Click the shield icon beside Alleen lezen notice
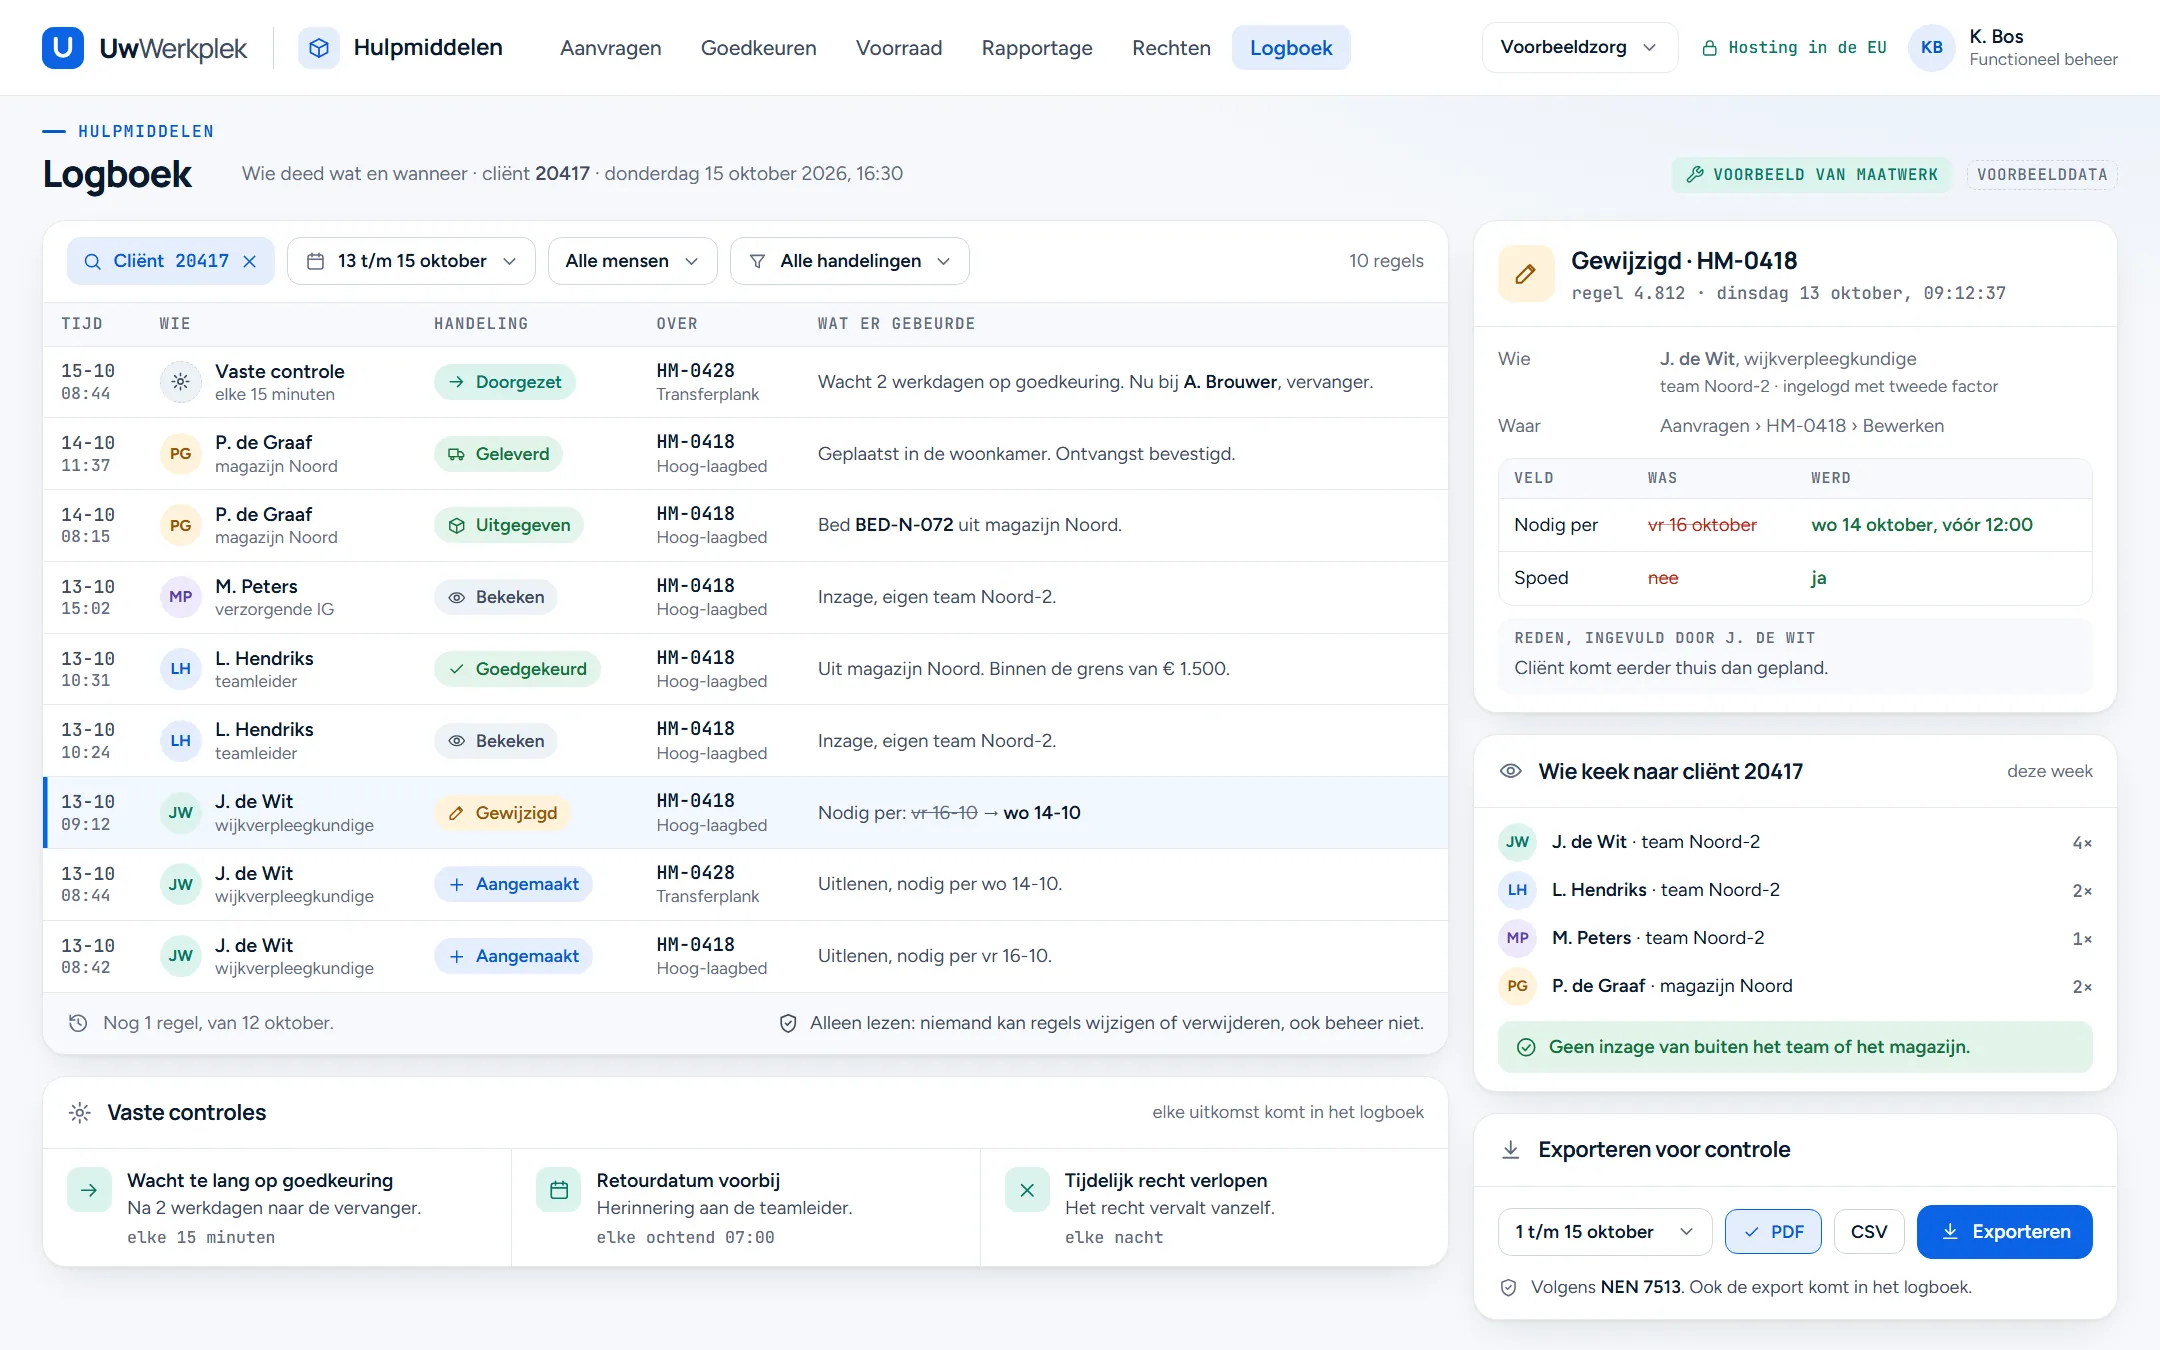 tap(788, 1023)
